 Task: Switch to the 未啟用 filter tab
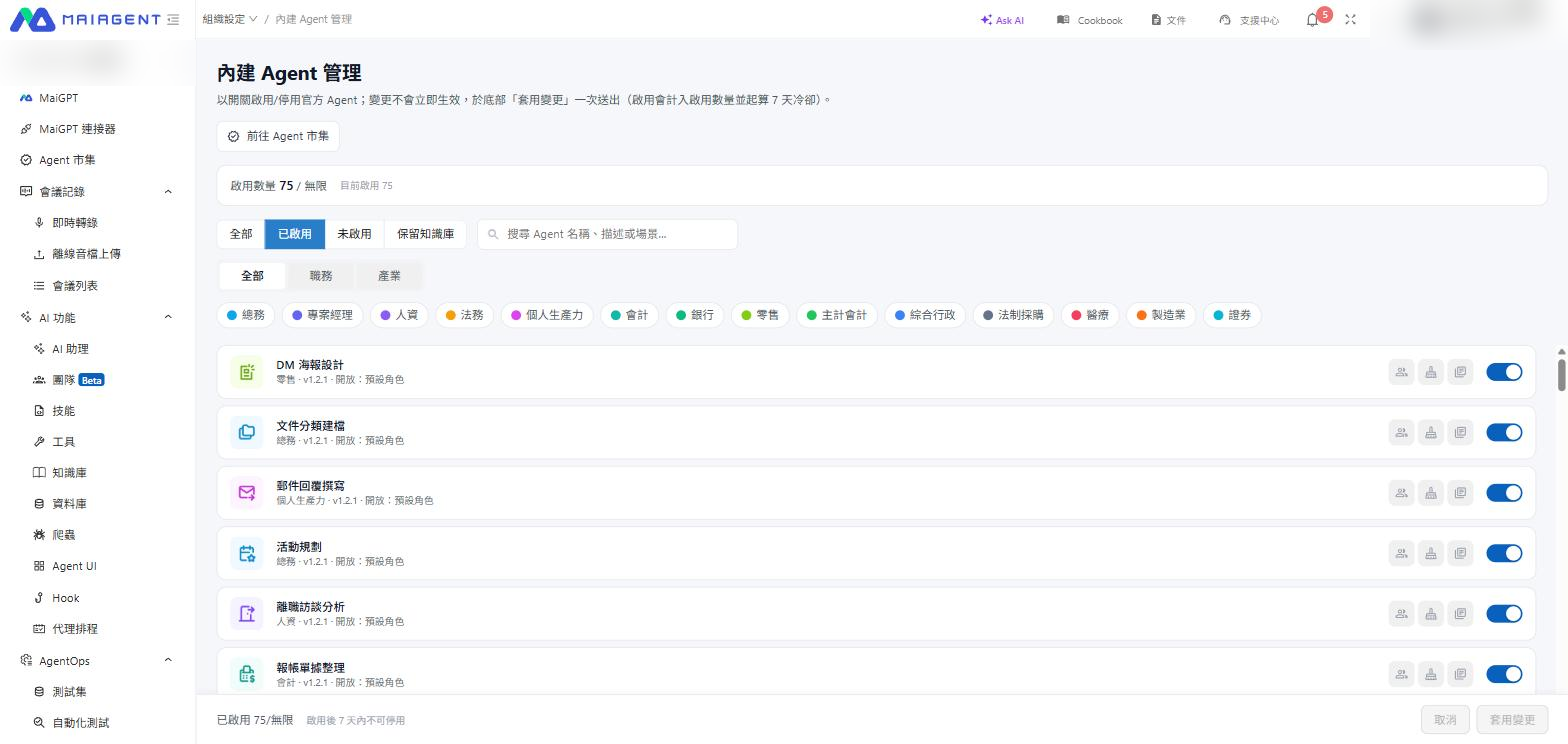click(x=354, y=234)
